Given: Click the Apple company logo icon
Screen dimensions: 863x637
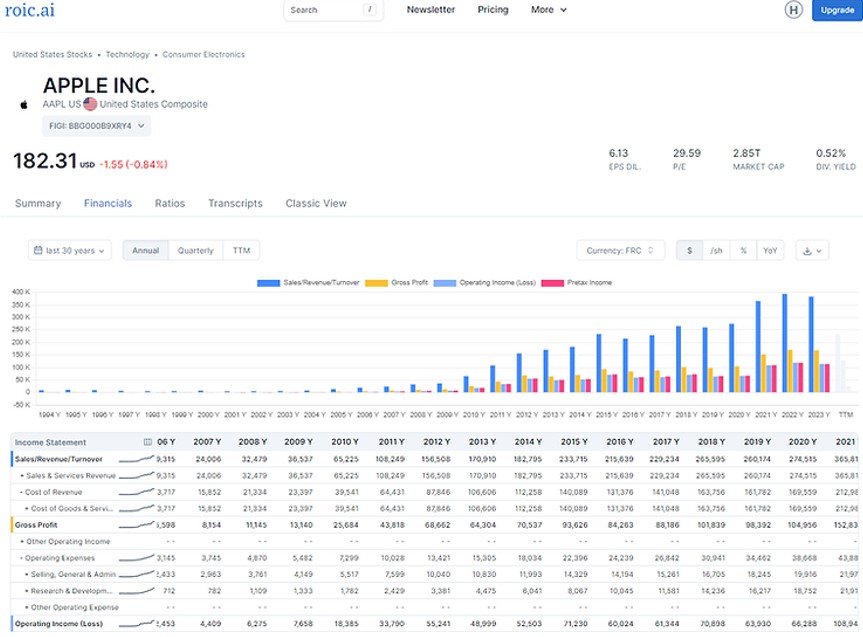Looking at the screenshot, I should (24, 105).
